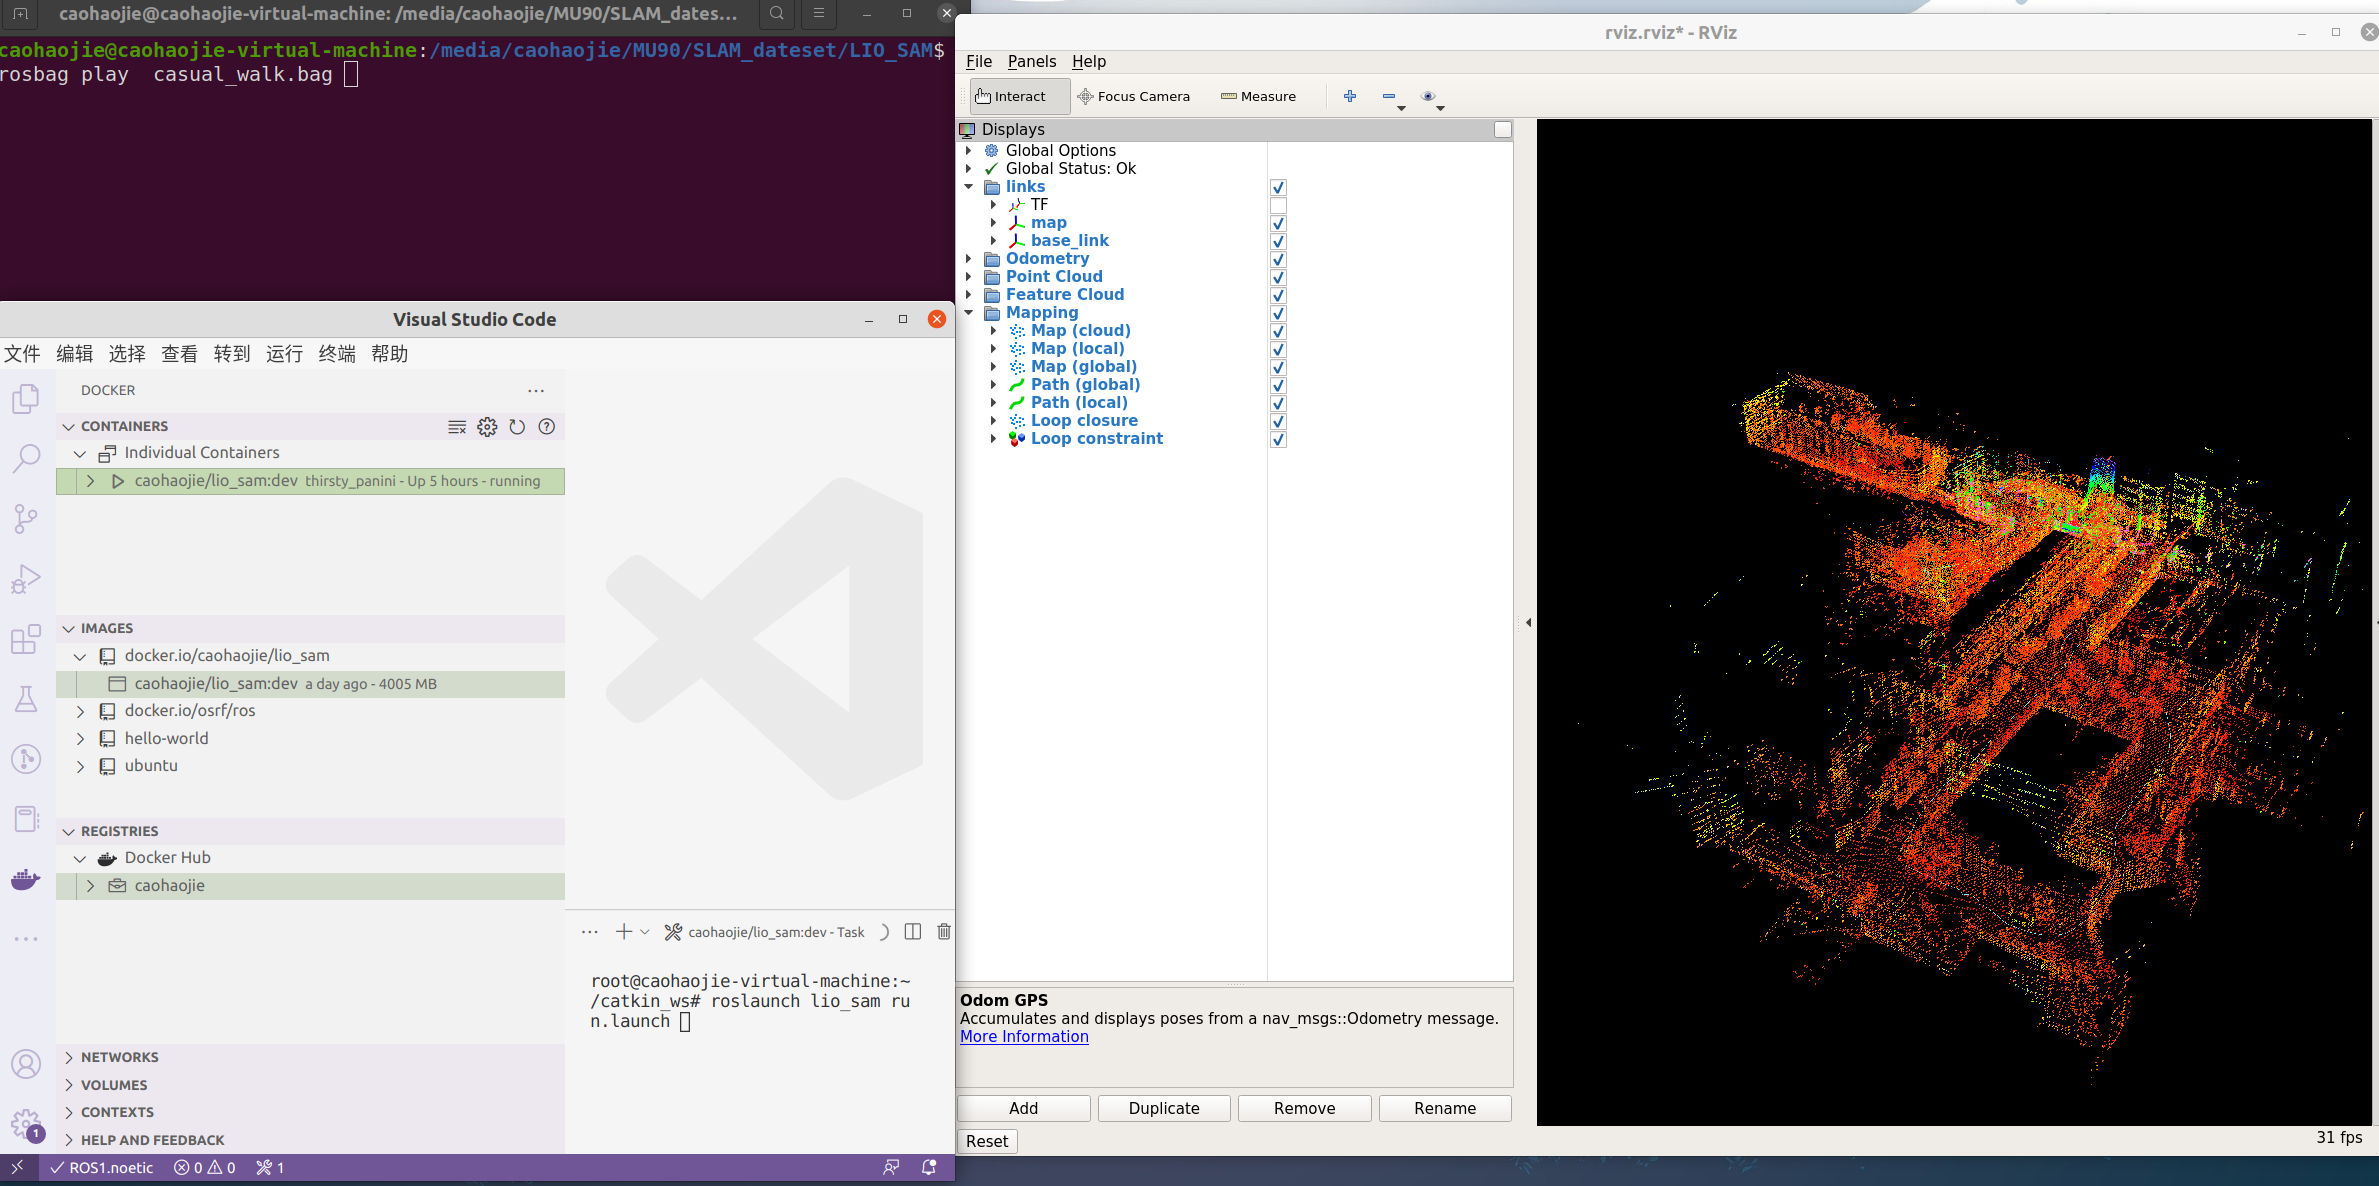2379x1186 pixels.
Task: Click the RViz minus toolbar icon
Action: (x=1389, y=96)
